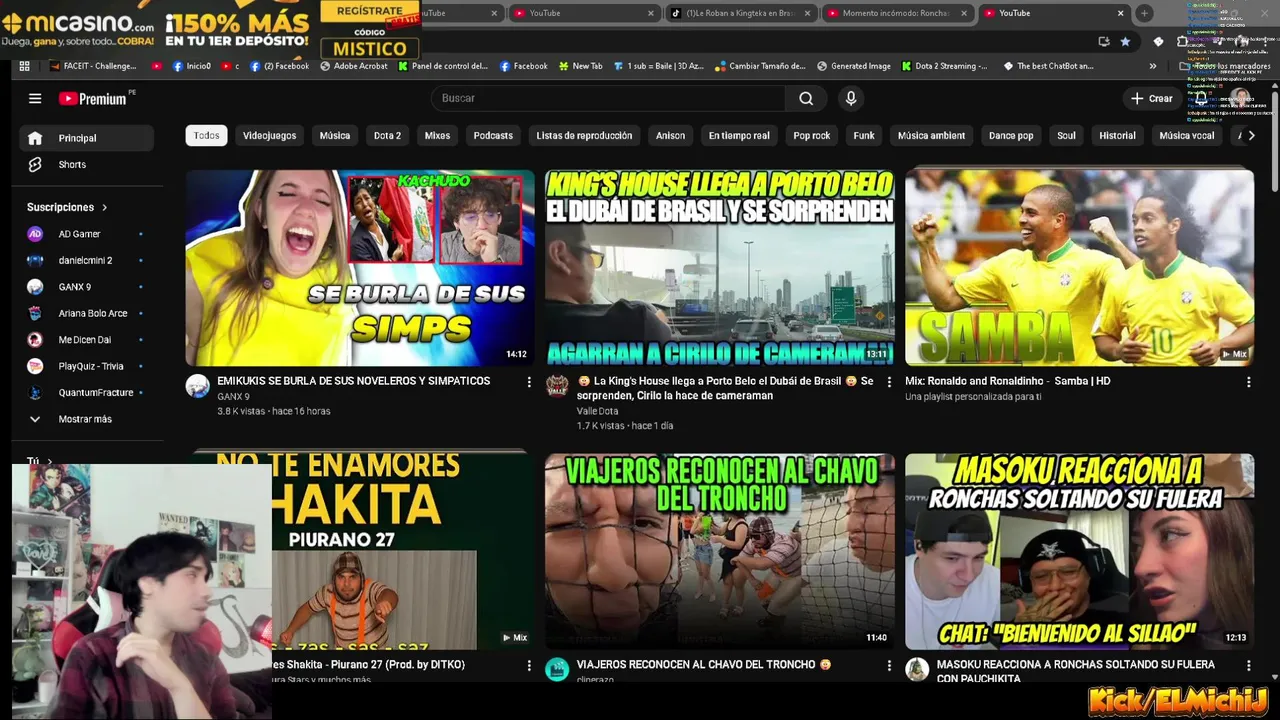Select the Listas de reproducción chip
Image resolution: width=1280 pixels, height=720 pixels.
pyautogui.click(x=584, y=135)
